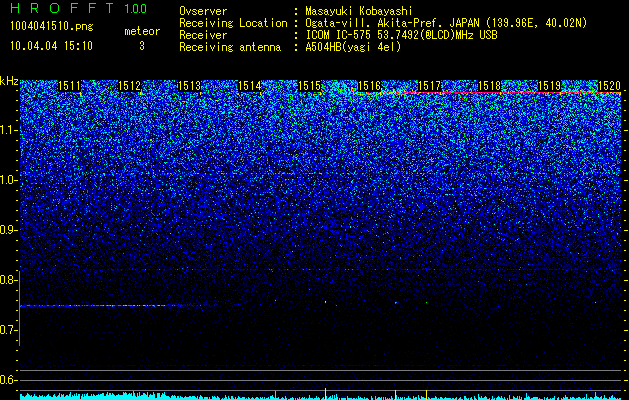629x400 pixels.
Task: Click the 1515 time marker
Action: click(x=310, y=86)
